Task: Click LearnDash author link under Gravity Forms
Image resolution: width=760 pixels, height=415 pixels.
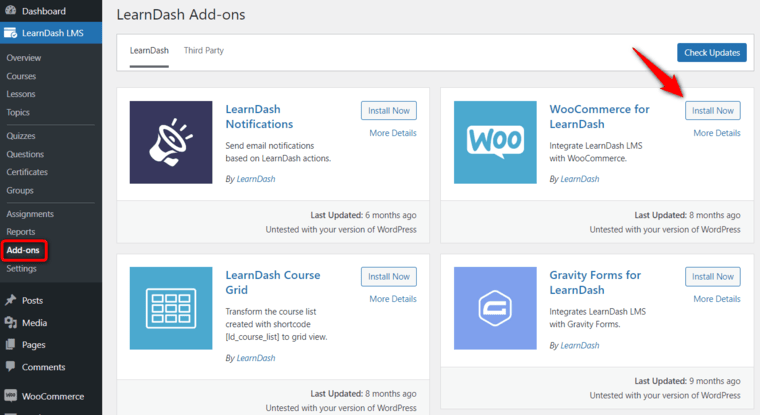Action: (580, 345)
